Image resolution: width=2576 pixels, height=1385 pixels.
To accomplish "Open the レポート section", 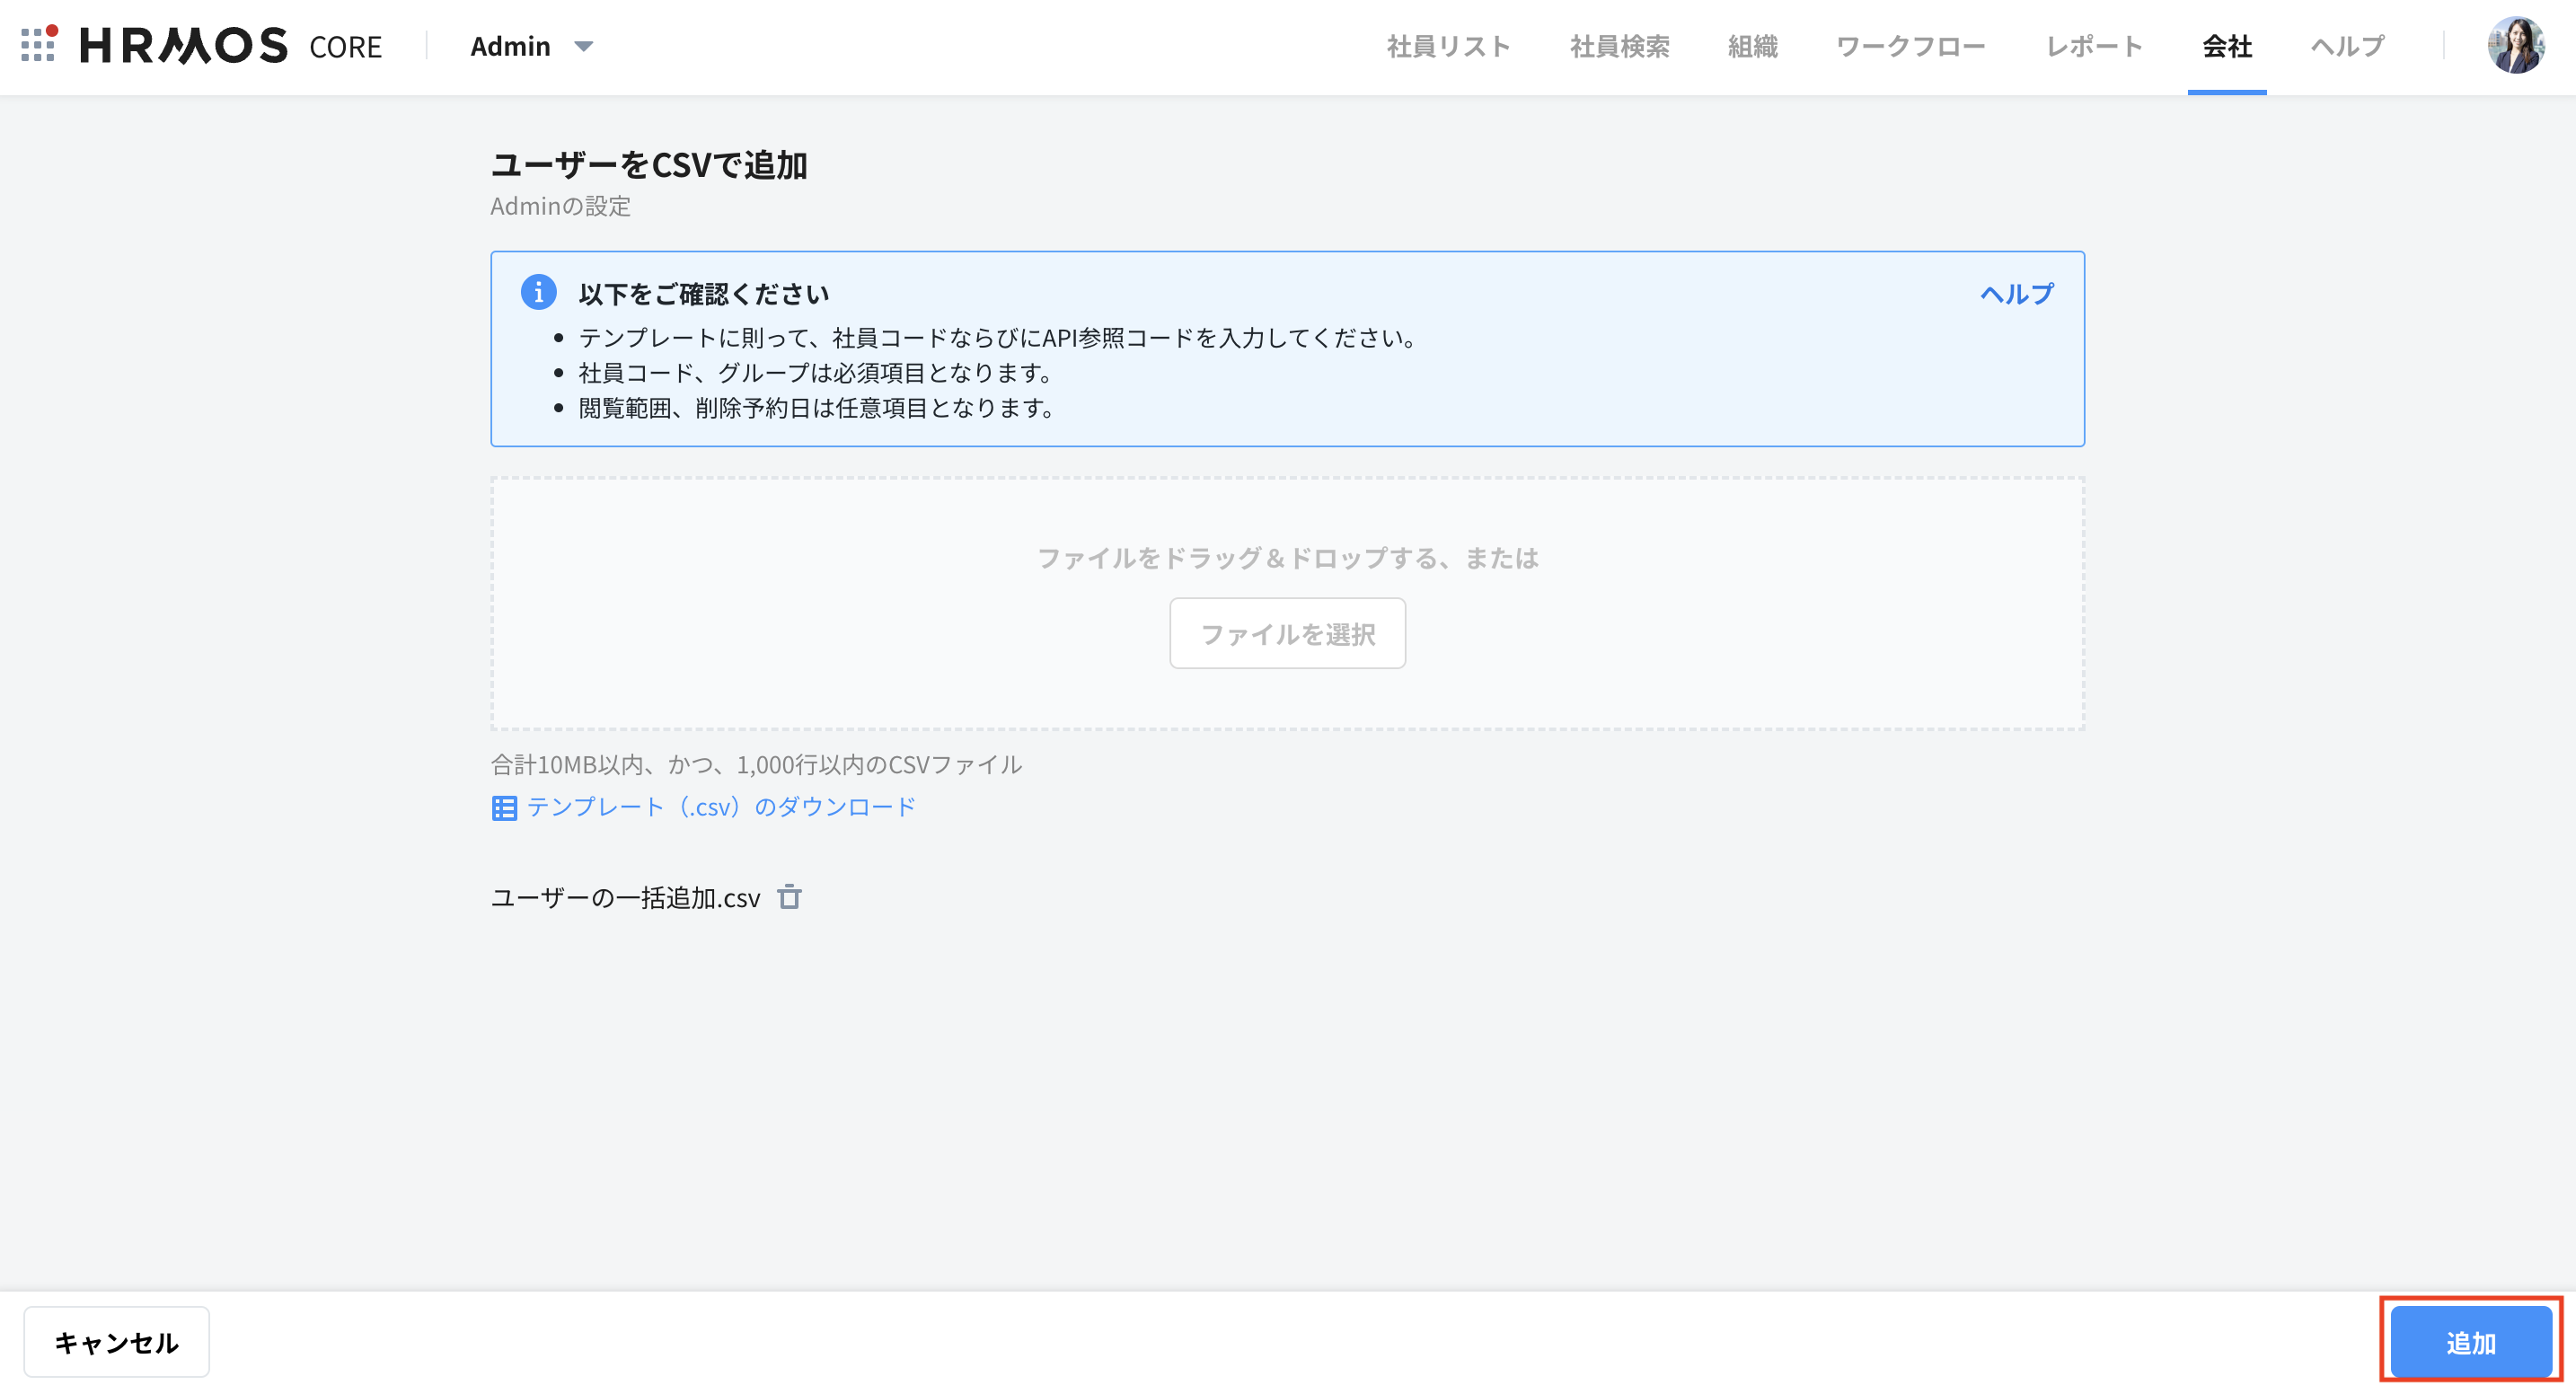I will coord(2093,45).
